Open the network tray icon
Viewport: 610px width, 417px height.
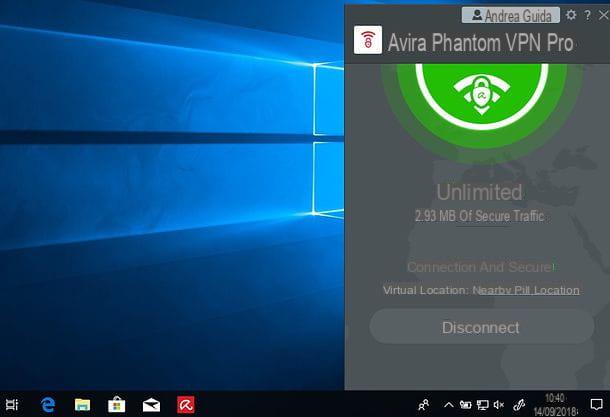(482, 405)
